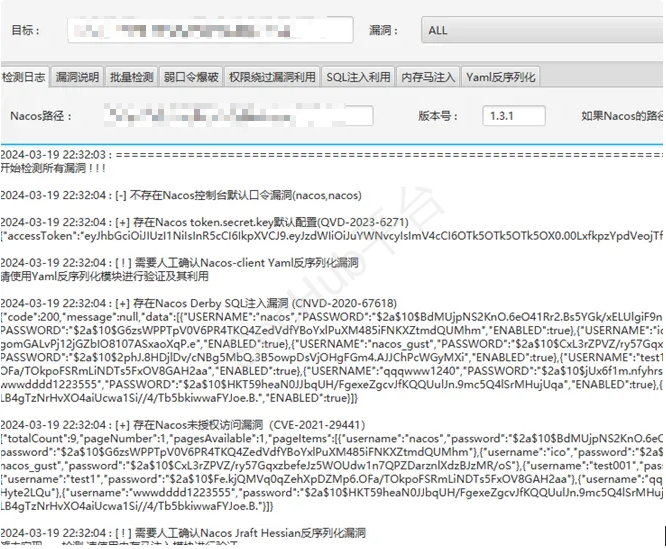Click the 版本号 field showing 1.3.1
This screenshot has width=666, height=549.
(x=512, y=116)
